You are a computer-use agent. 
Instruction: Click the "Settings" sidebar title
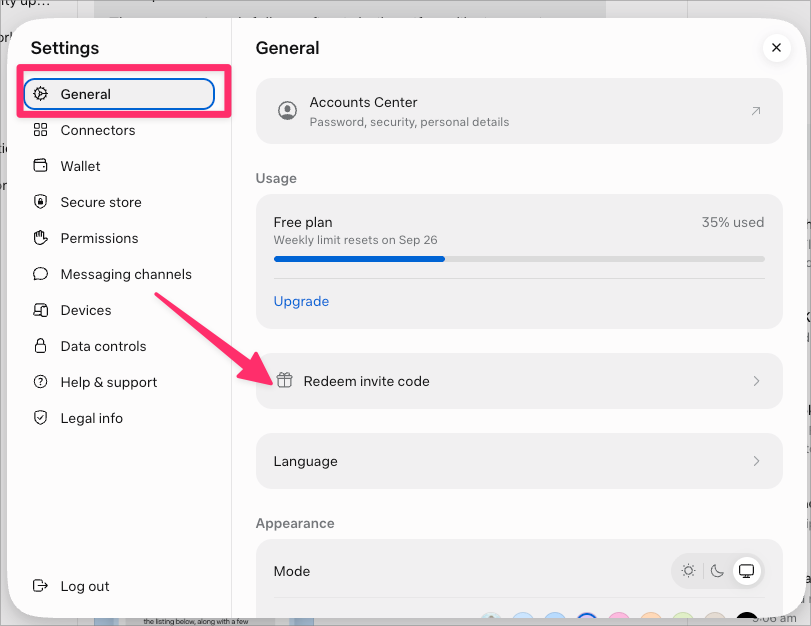click(65, 48)
